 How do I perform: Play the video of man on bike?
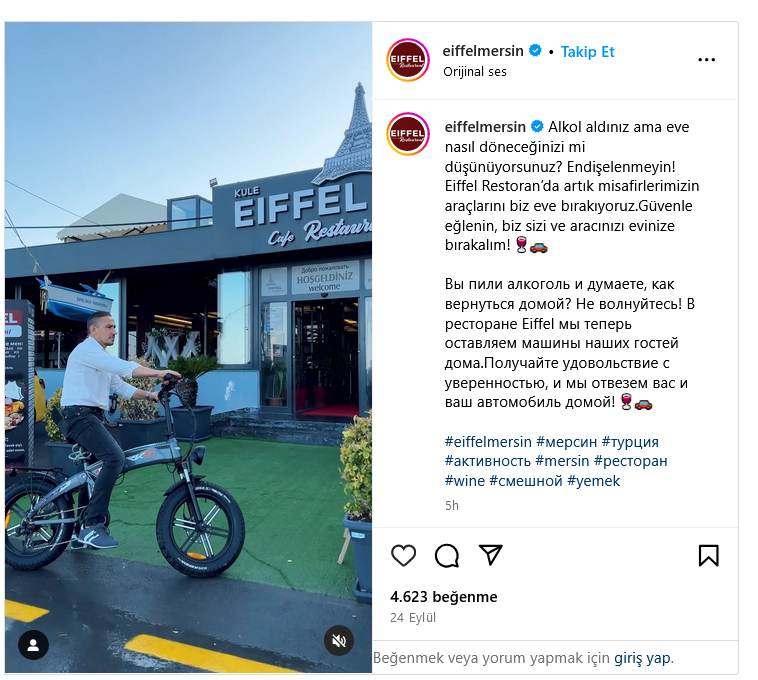coord(189,347)
